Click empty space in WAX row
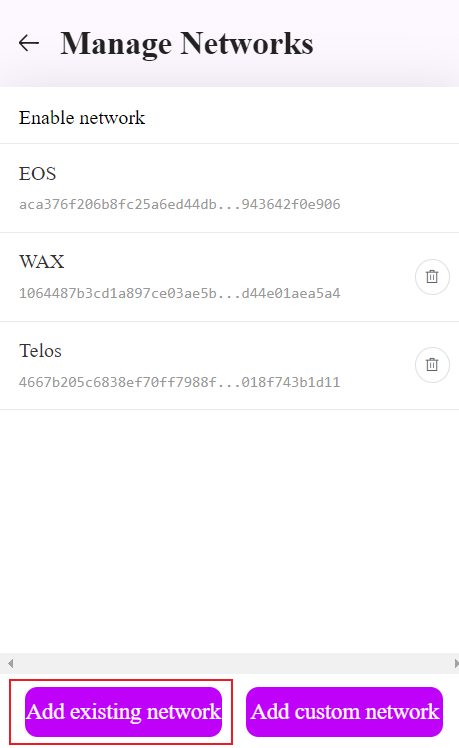 (x=377, y=277)
